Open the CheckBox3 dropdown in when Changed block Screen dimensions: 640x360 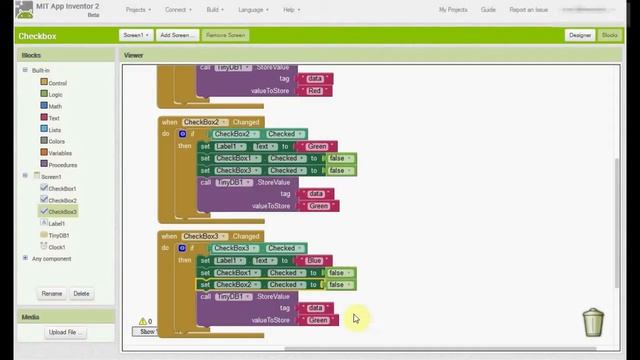[x=205, y=236]
